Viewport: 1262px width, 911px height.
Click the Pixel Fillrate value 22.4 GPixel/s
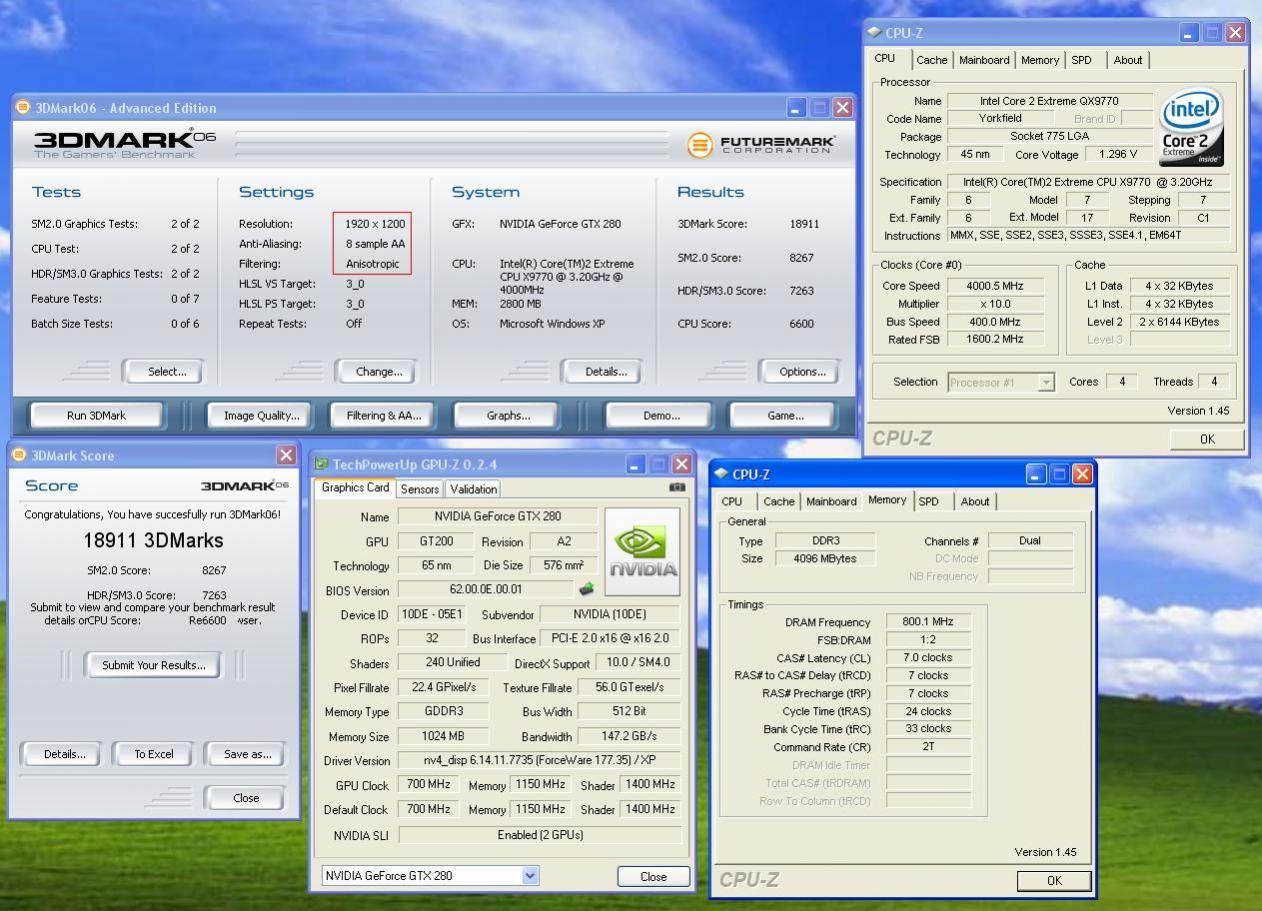click(443, 688)
